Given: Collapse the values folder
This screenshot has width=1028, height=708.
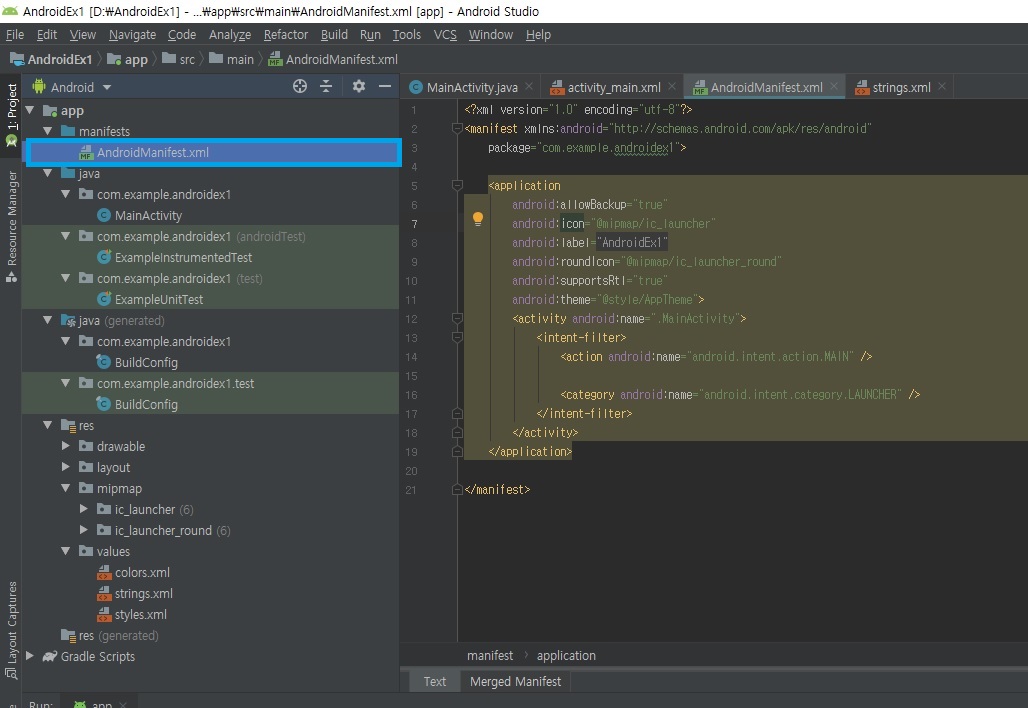Looking at the screenshot, I should pos(66,551).
